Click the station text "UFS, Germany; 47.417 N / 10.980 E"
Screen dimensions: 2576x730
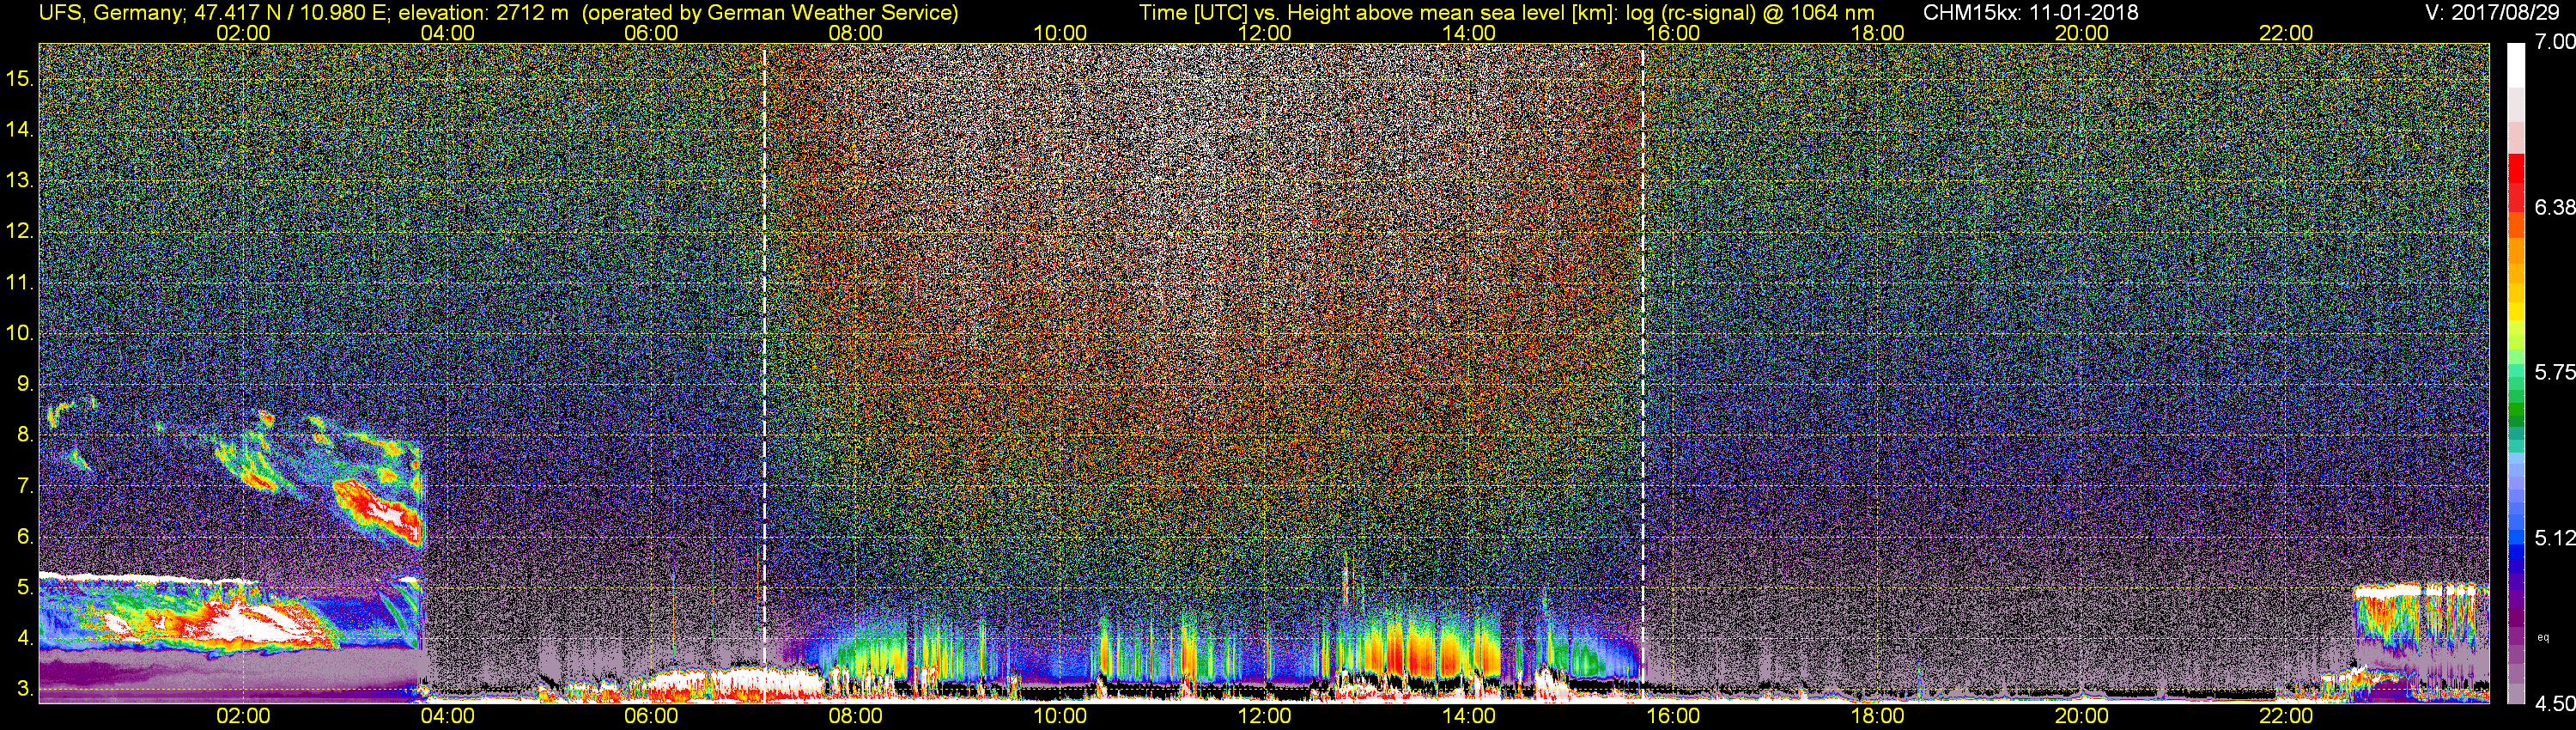(214, 12)
